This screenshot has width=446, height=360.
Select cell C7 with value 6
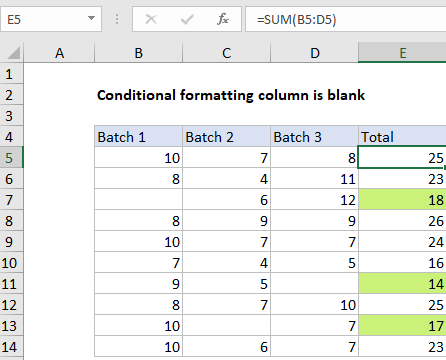tap(227, 200)
